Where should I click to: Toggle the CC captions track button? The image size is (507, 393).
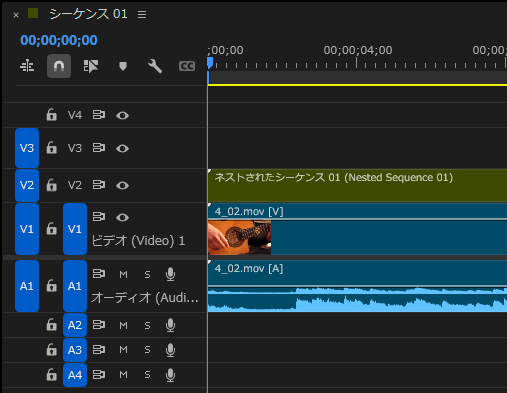pos(187,66)
